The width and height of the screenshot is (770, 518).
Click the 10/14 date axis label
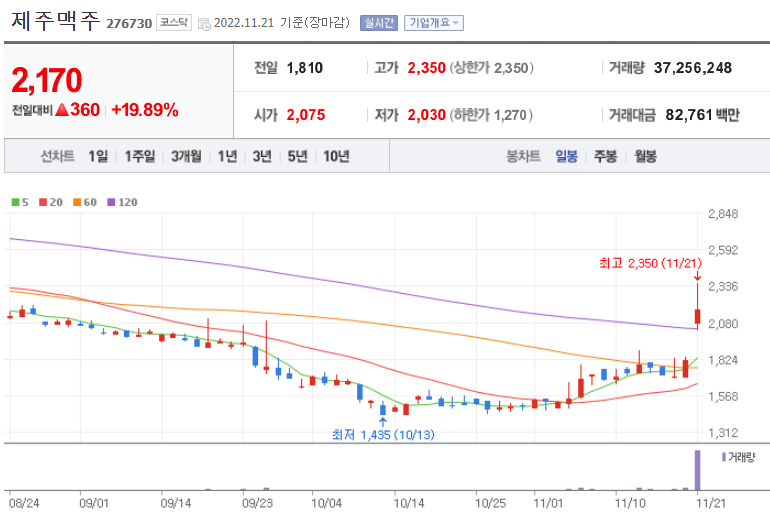pos(409,503)
